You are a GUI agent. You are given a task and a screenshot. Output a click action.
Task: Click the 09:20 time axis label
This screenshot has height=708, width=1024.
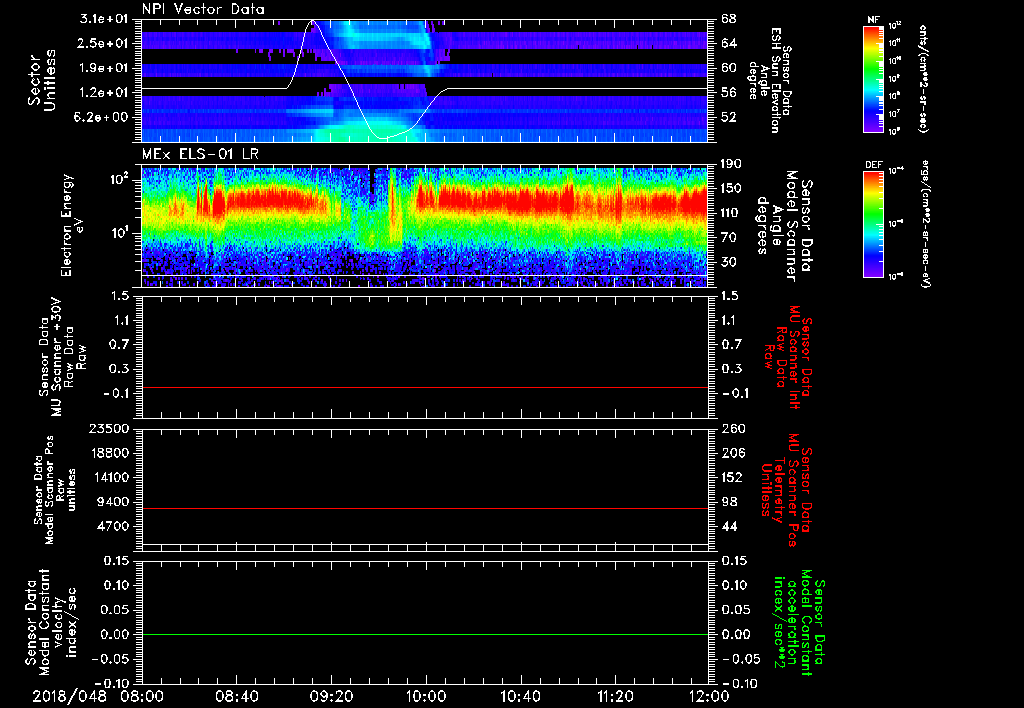332,695
